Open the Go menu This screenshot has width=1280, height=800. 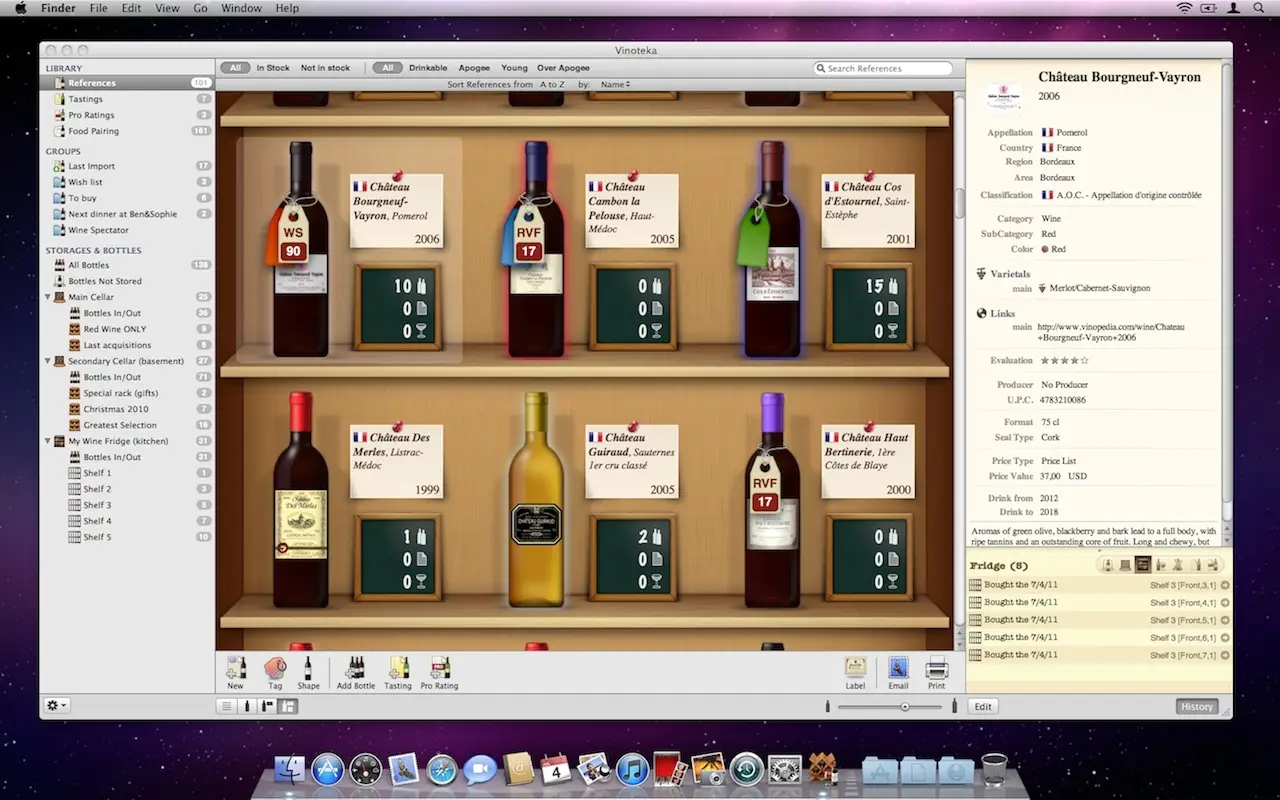point(201,8)
